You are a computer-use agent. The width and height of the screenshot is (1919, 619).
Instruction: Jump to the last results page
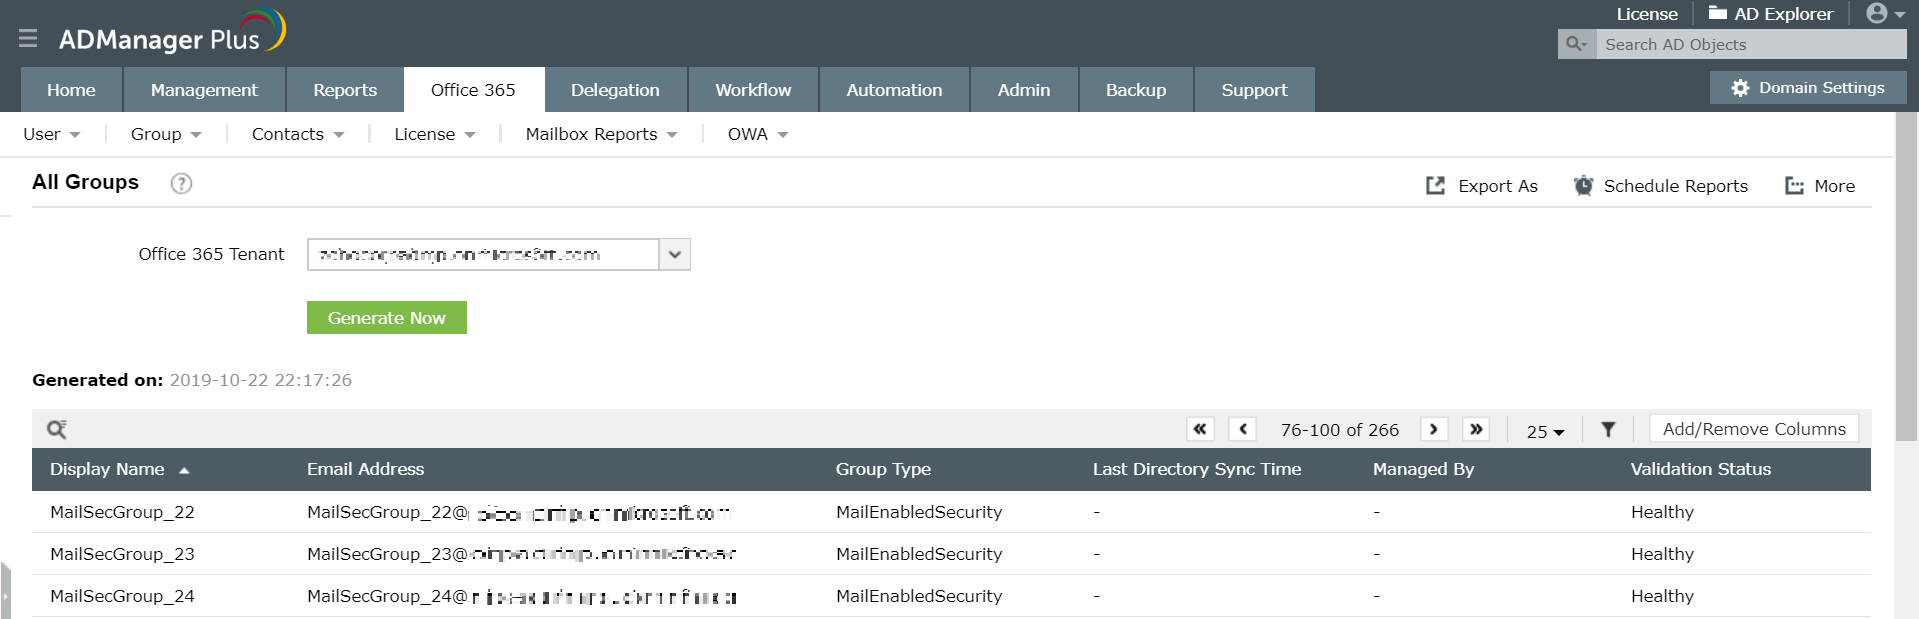click(x=1476, y=429)
